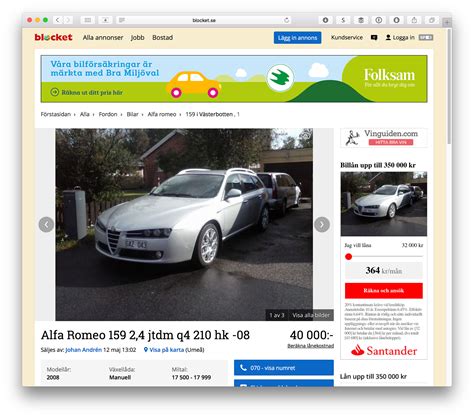Click the previous image arrow on car photo

click(46, 224)
